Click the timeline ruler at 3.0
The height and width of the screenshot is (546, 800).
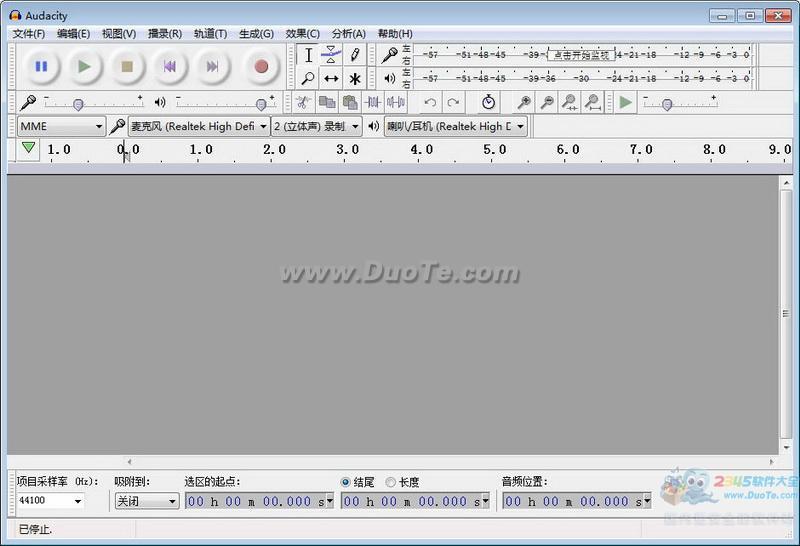[347, 150]
